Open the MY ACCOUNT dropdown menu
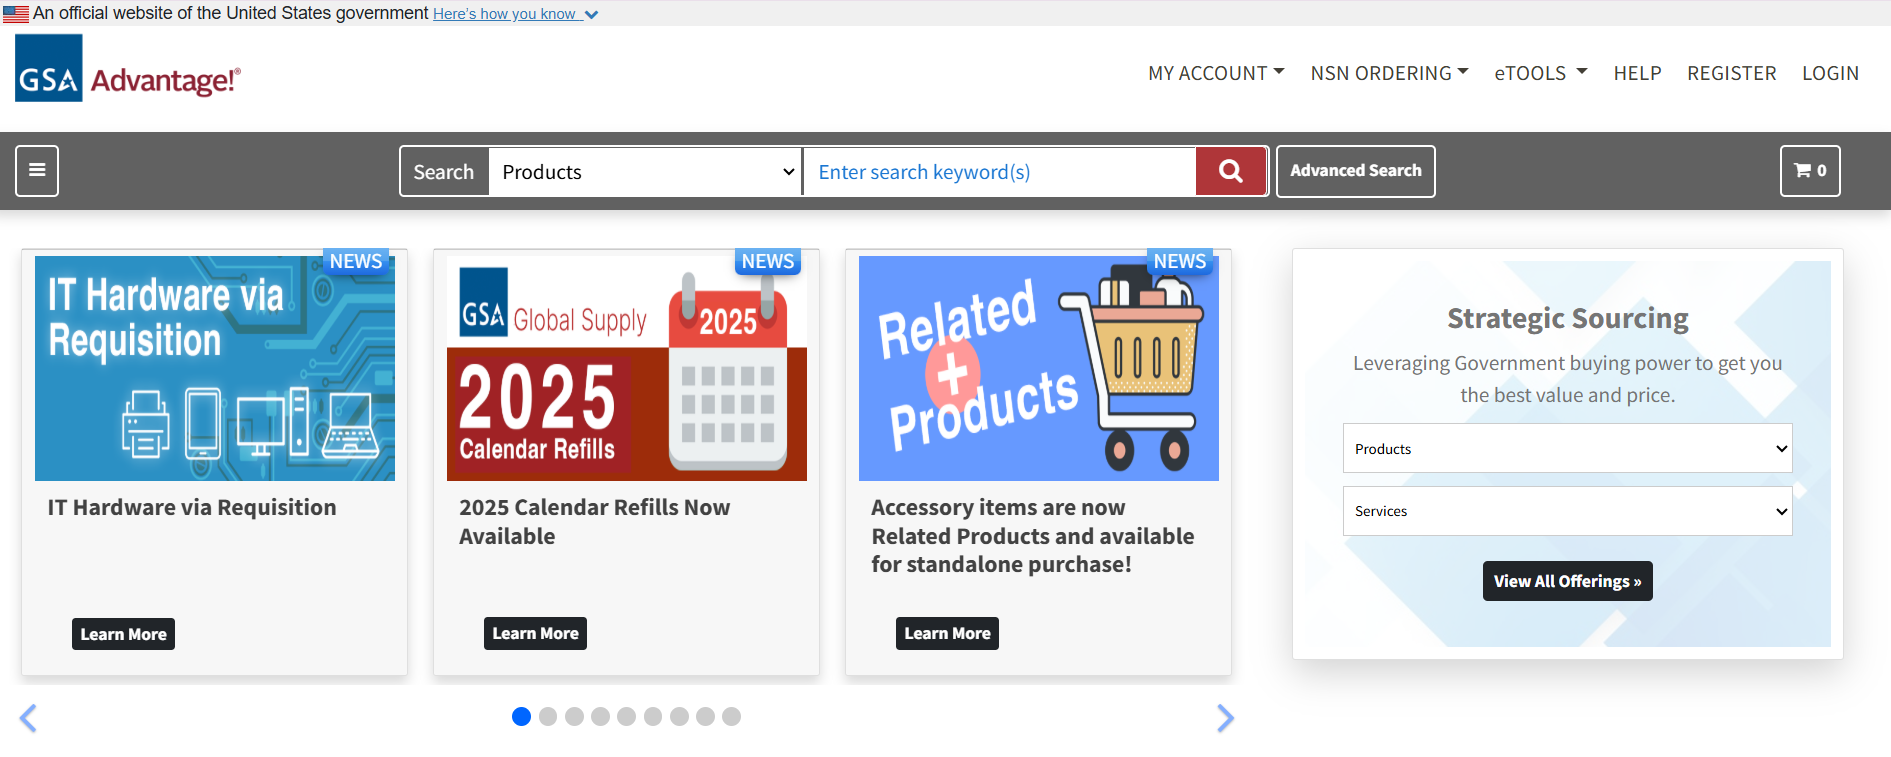The image size is (1891, 757). pos(1216,73)
